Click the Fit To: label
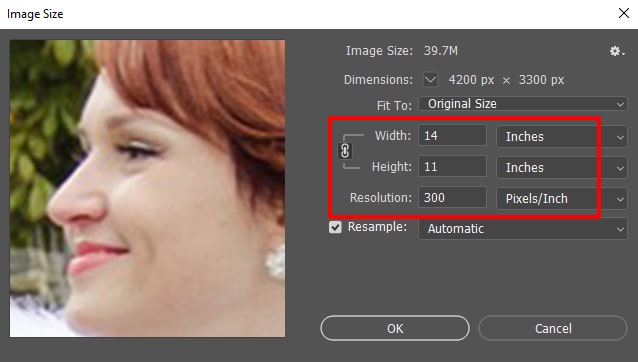 point(394,106)
